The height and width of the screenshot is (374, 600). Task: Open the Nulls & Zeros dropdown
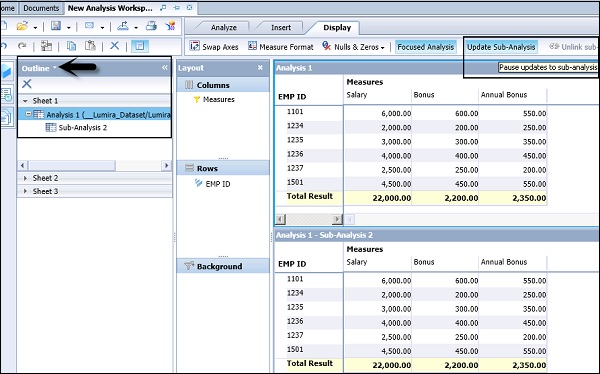point(353,47)
